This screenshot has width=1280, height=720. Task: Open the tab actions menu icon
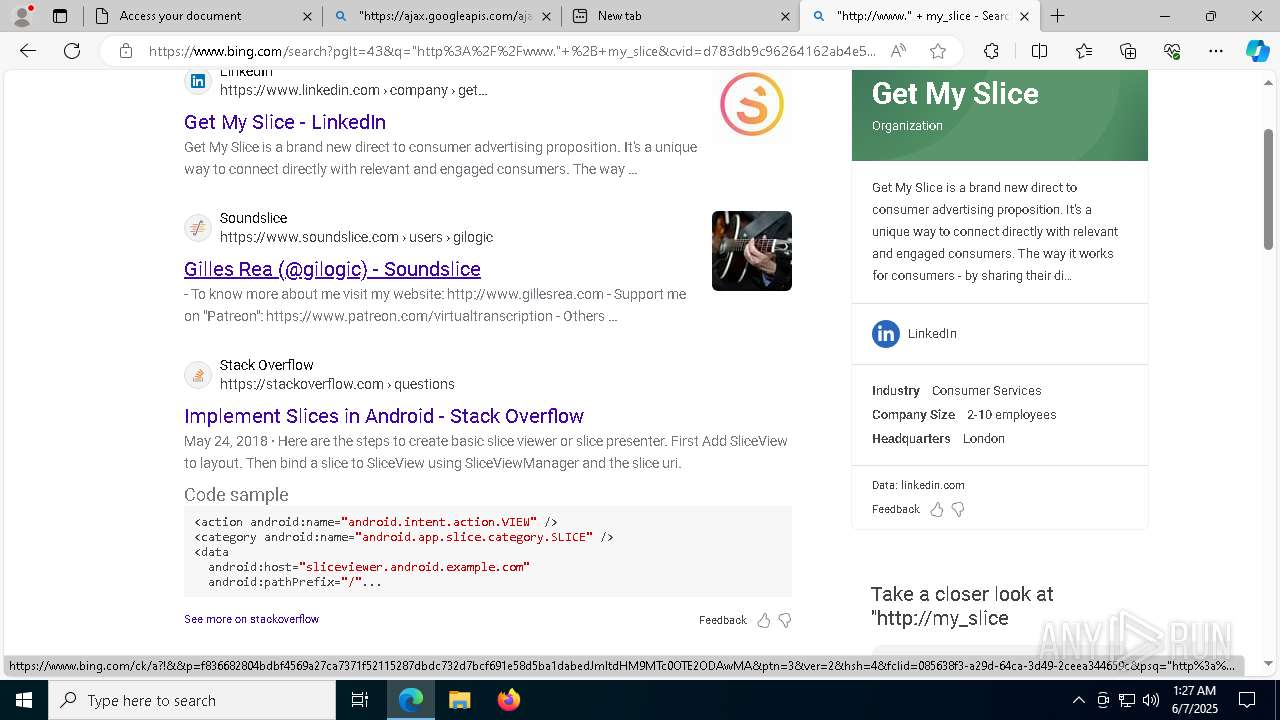60,16
